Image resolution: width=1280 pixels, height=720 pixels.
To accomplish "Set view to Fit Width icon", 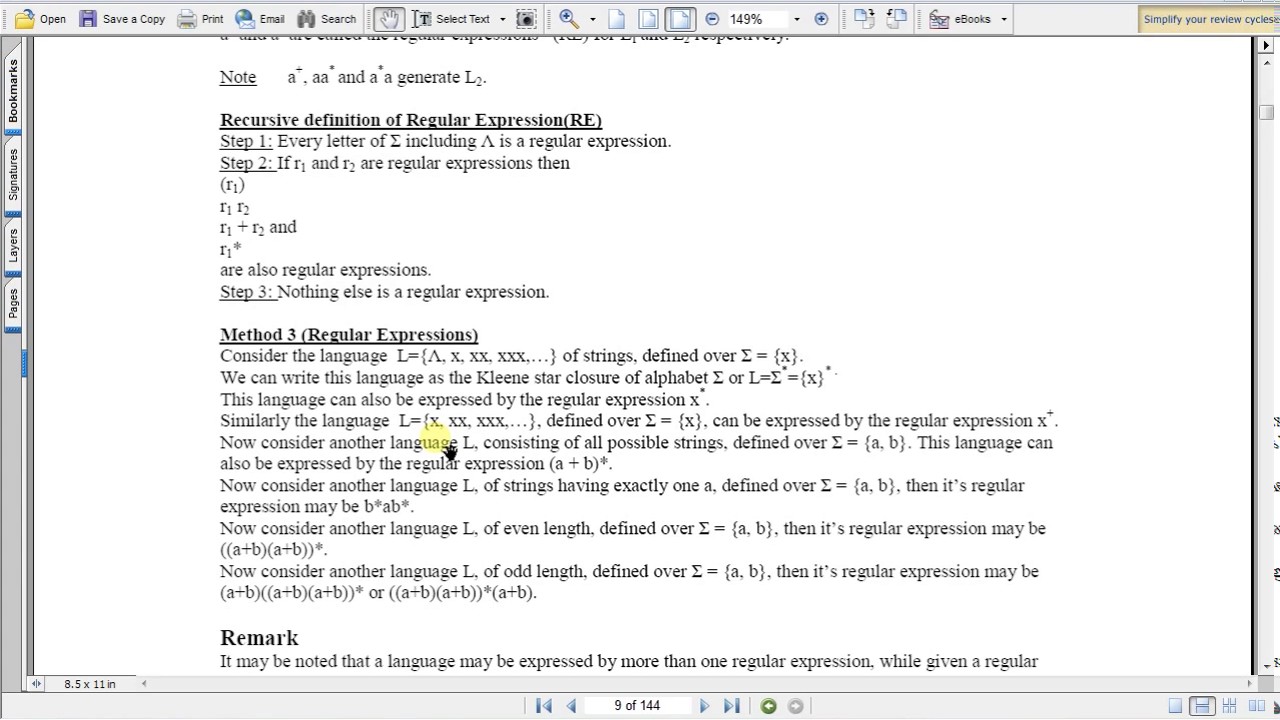I will [x=680, y=19].
